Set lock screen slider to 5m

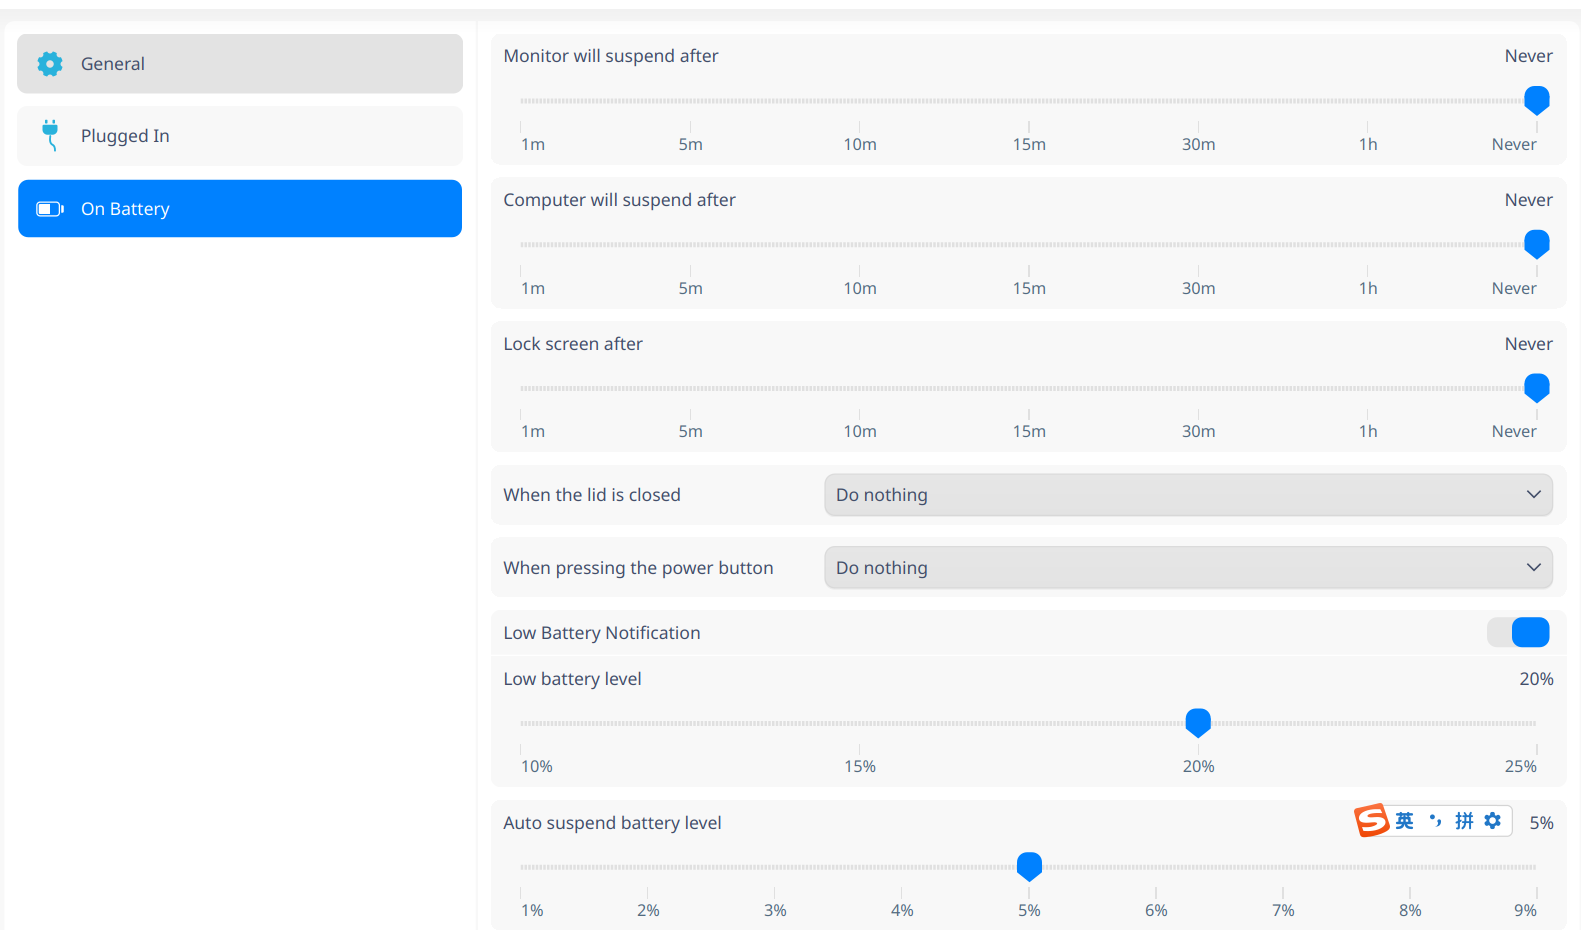(690, 388)
